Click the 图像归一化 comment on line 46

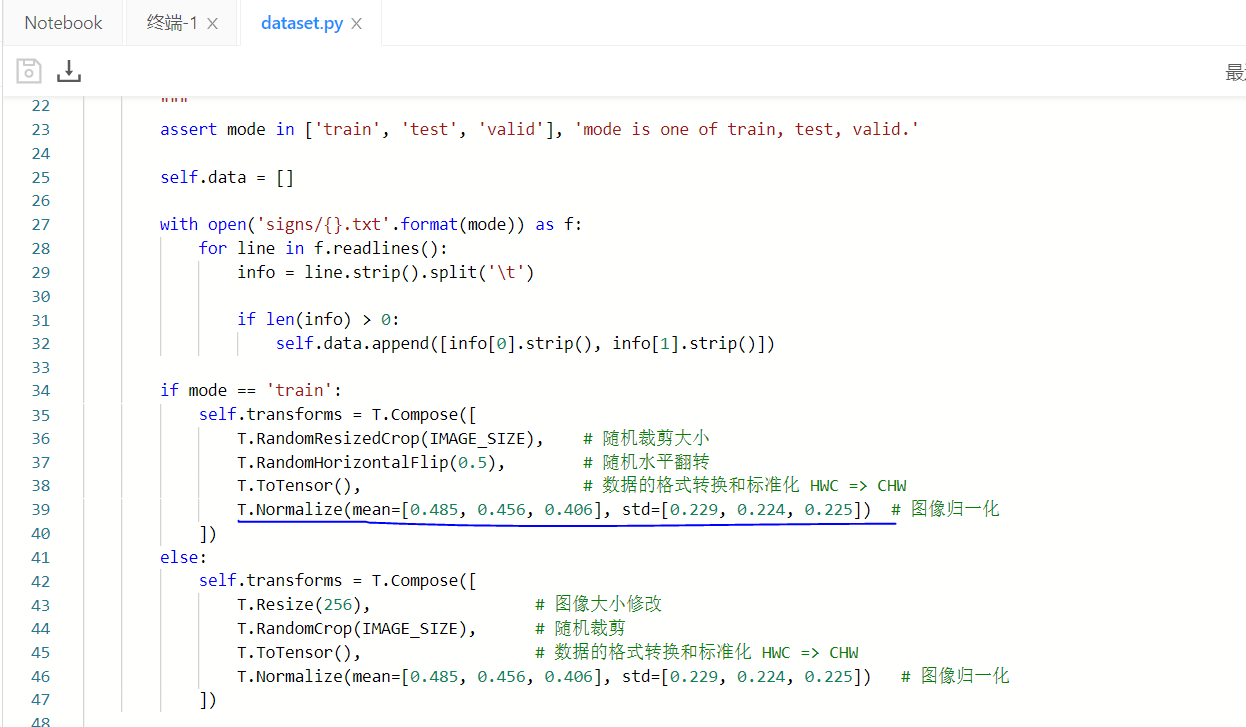click(955, 676)
